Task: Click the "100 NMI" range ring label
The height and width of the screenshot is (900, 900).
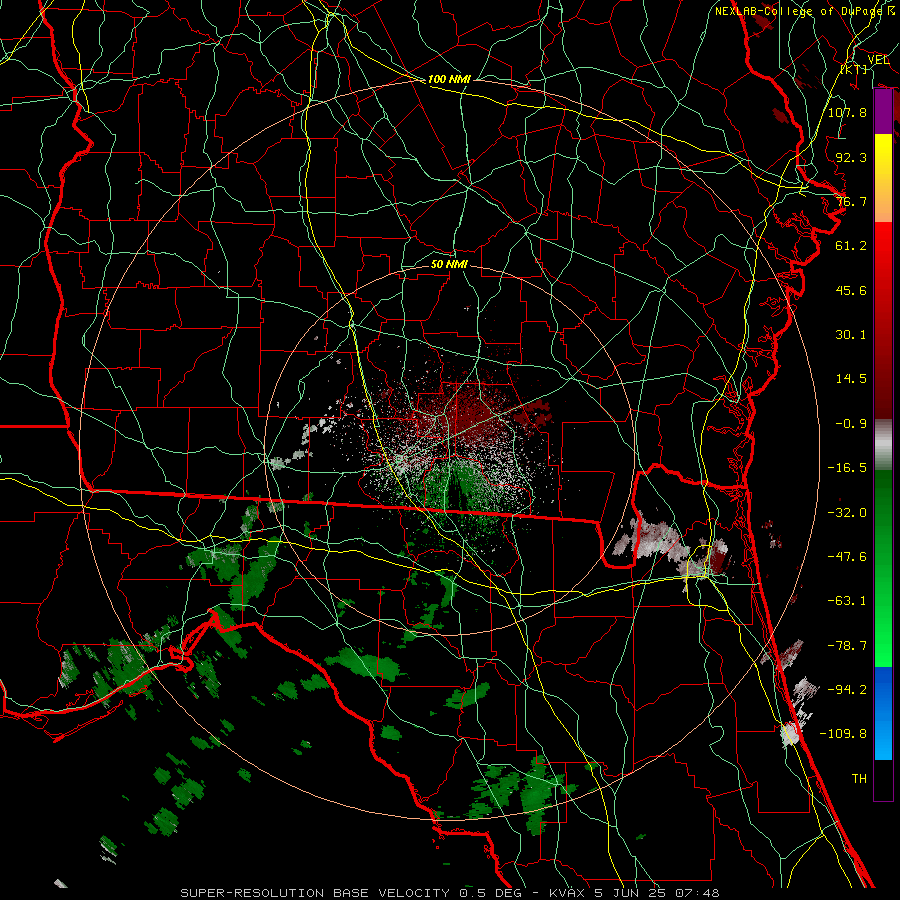Action: [449, 79]
